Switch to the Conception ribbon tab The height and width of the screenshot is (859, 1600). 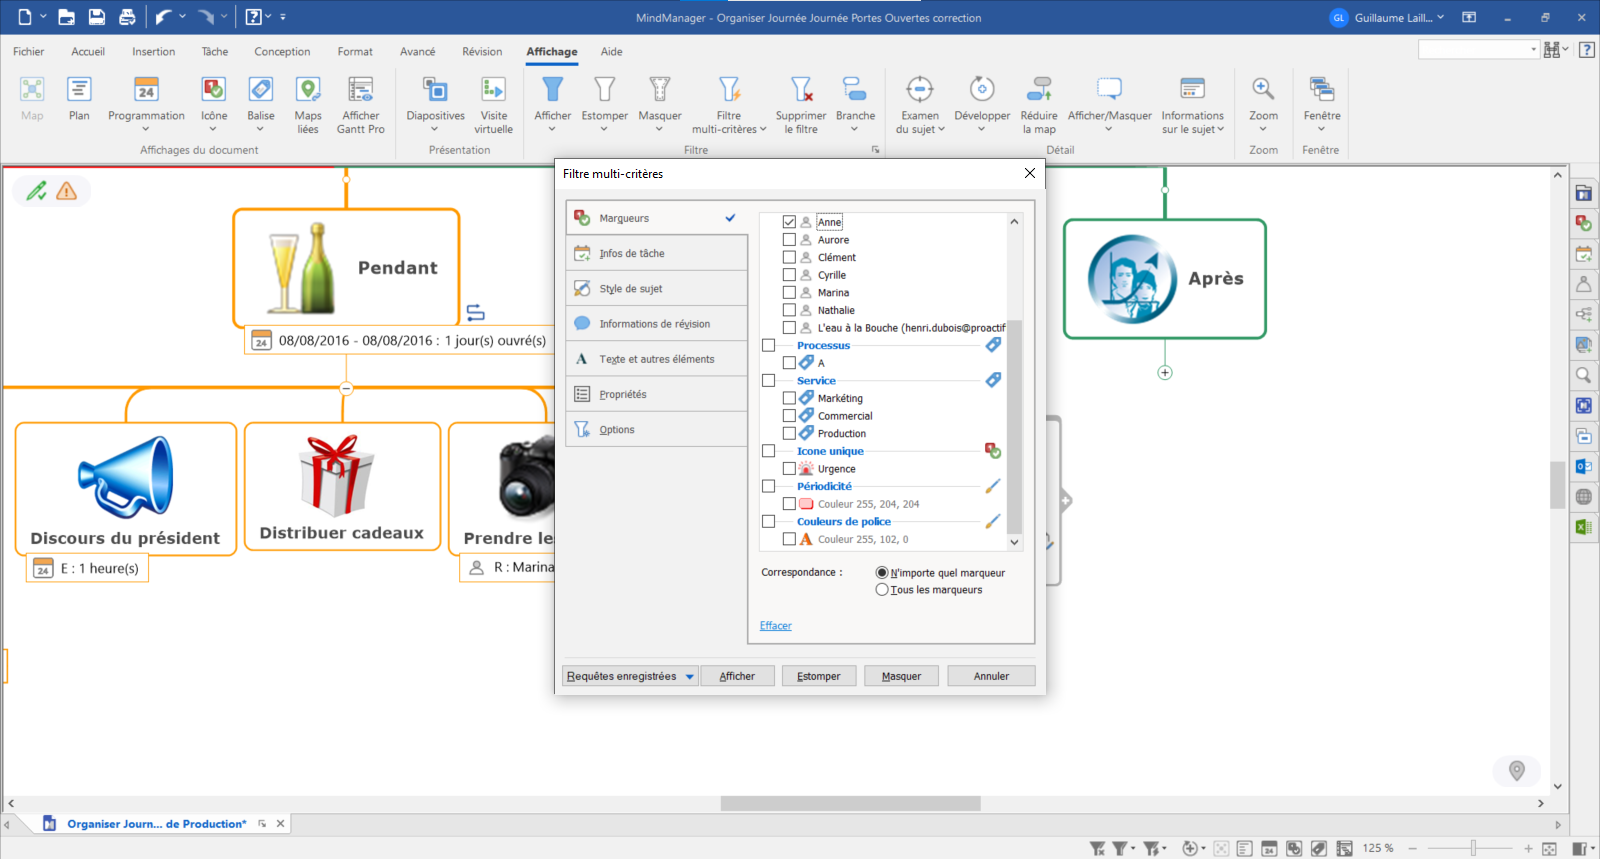[282, 52]
